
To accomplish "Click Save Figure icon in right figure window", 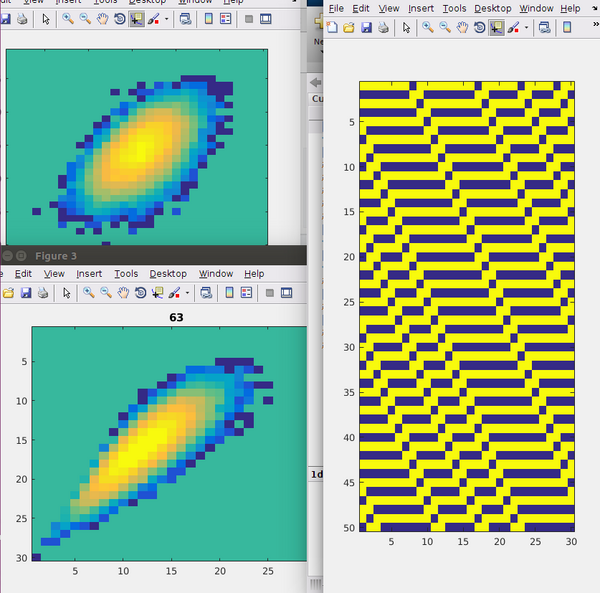I will (366, 28).
